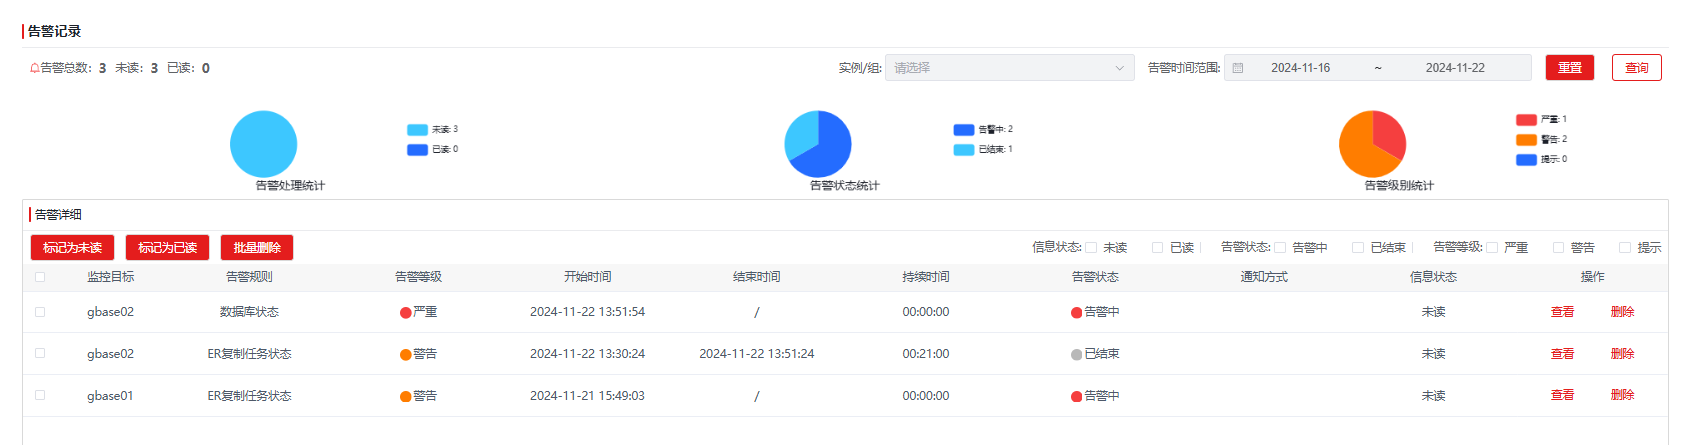The image size is (1685, 445).
Task: Click the gray 已结束 status dot
Action: [1076, 355]
